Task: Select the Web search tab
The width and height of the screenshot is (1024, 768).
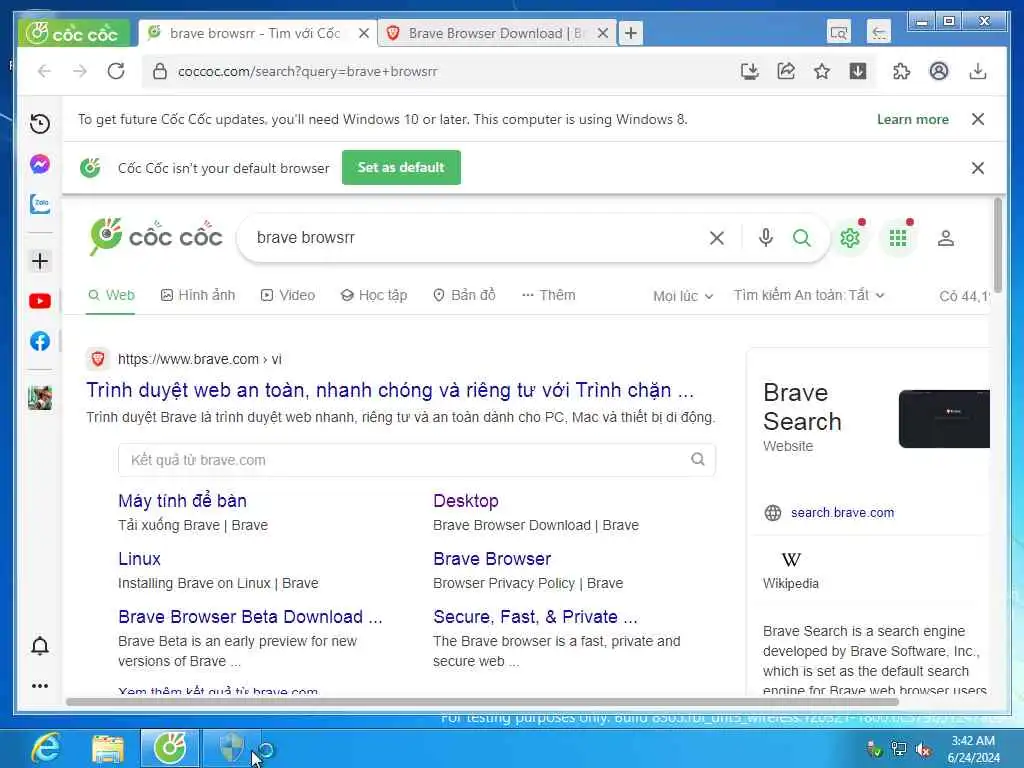Action: pos(111,295)
